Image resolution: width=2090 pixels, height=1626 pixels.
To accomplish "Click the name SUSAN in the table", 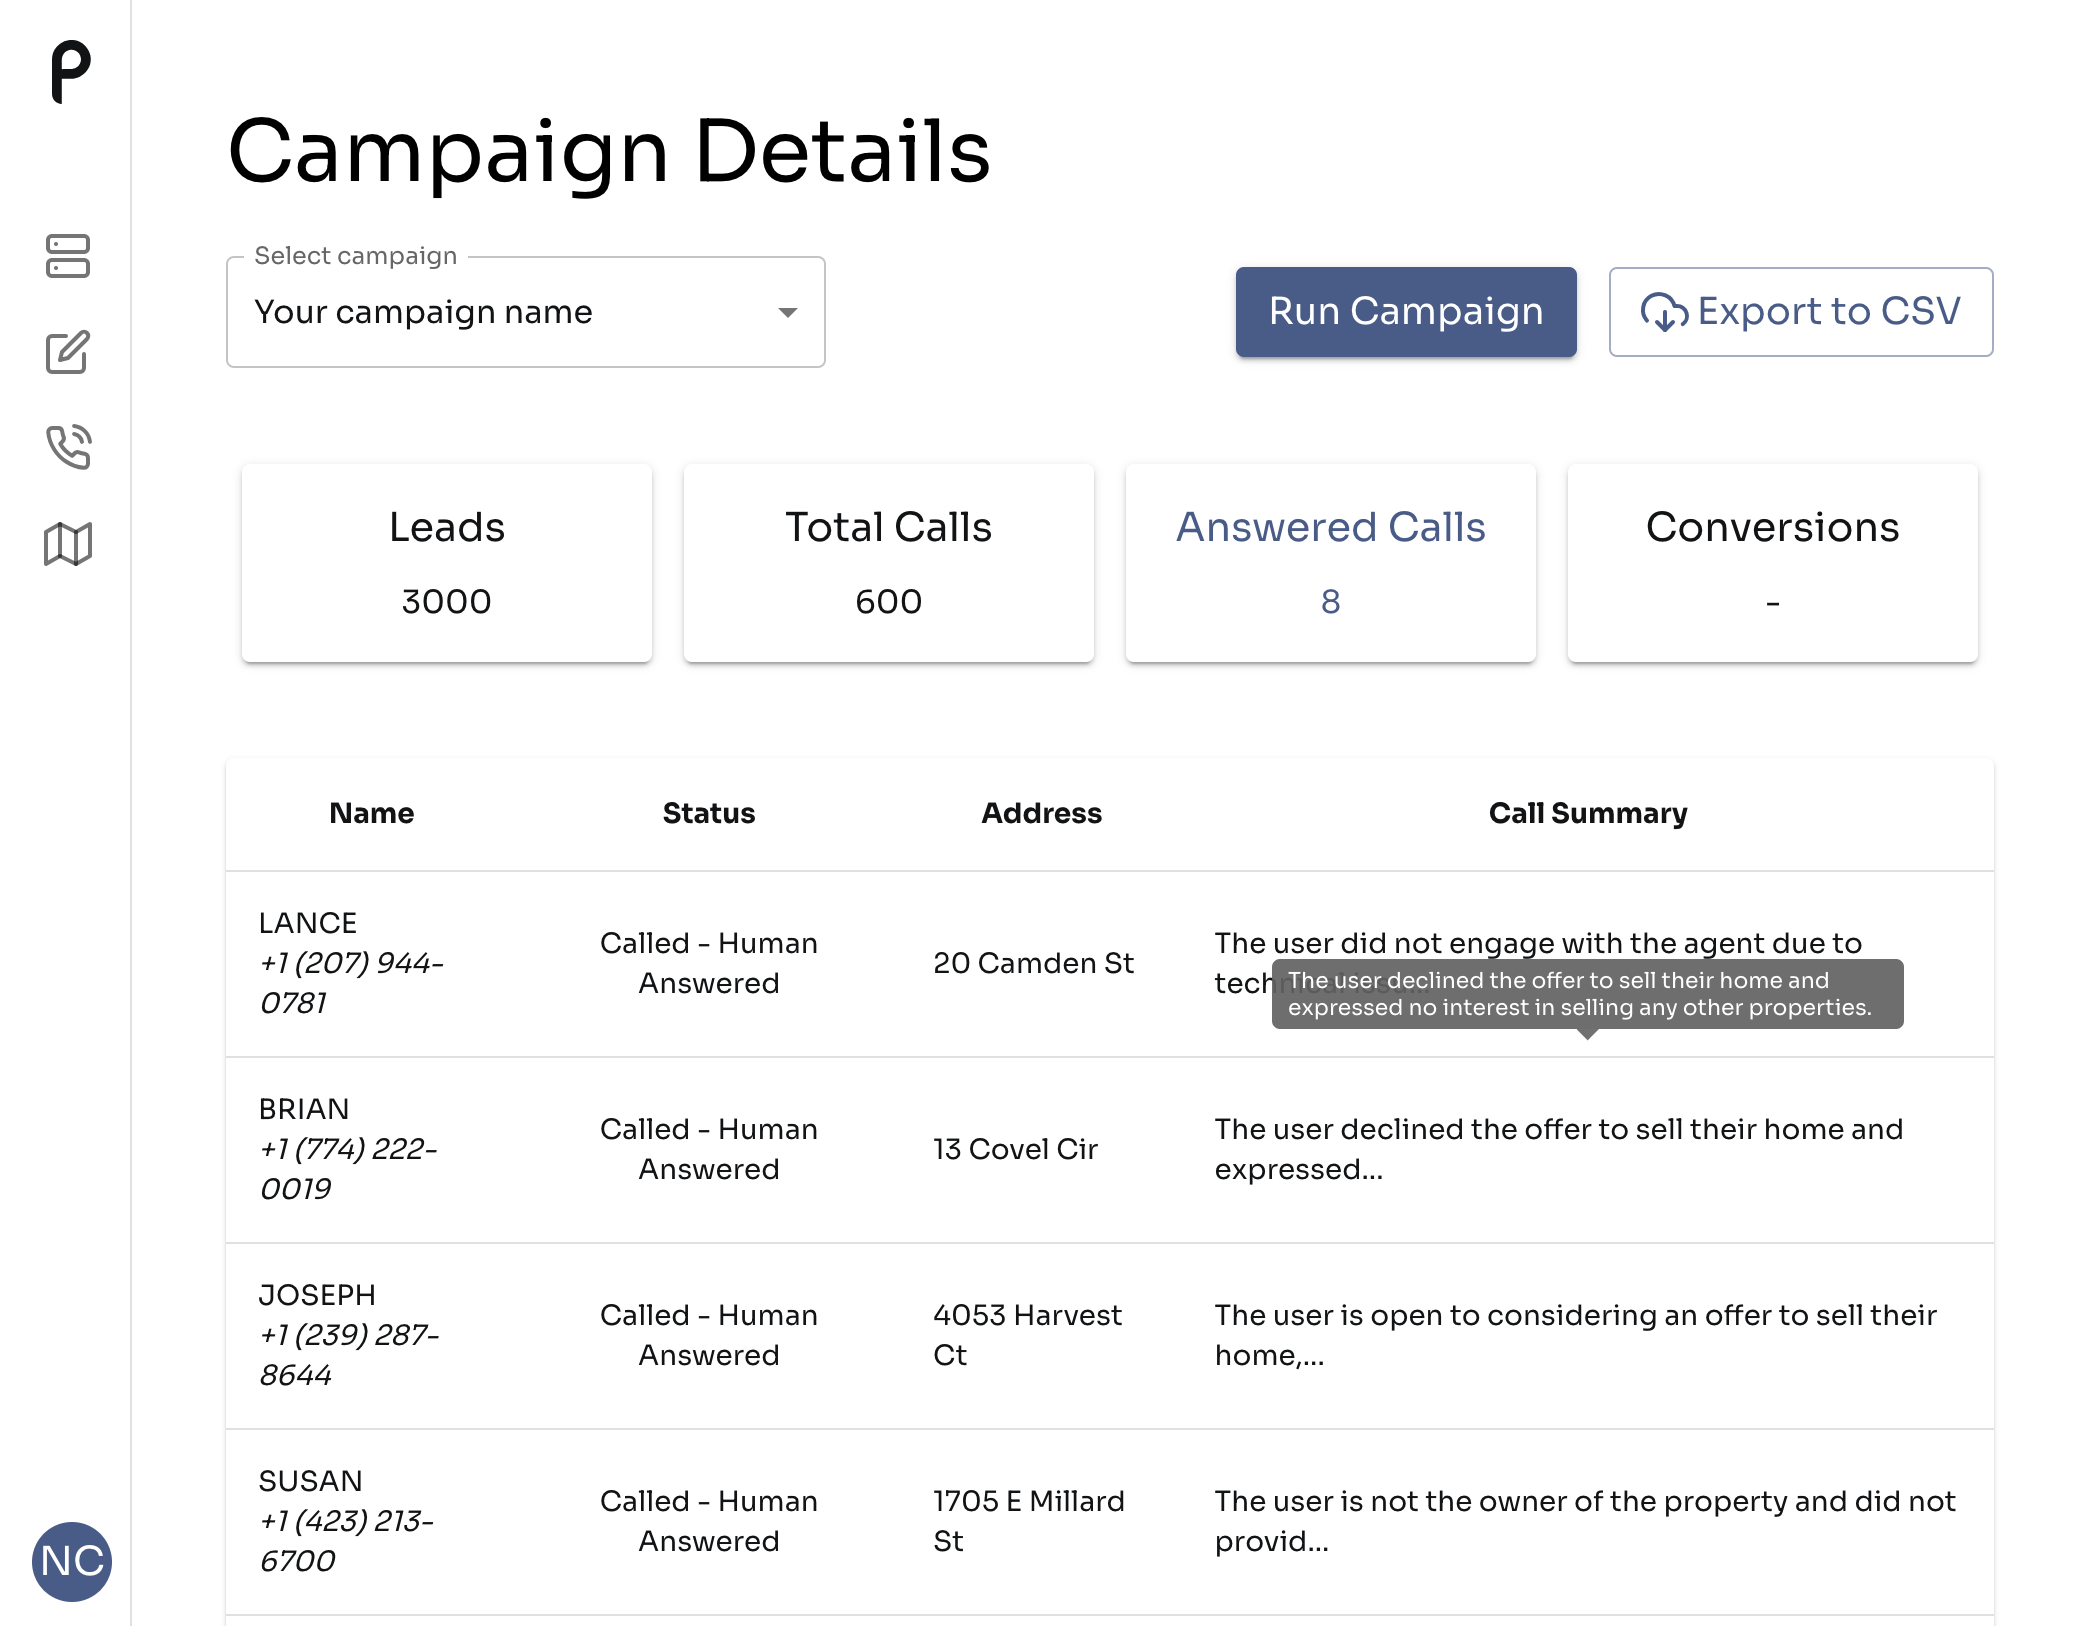I will tap(311, 1481).
